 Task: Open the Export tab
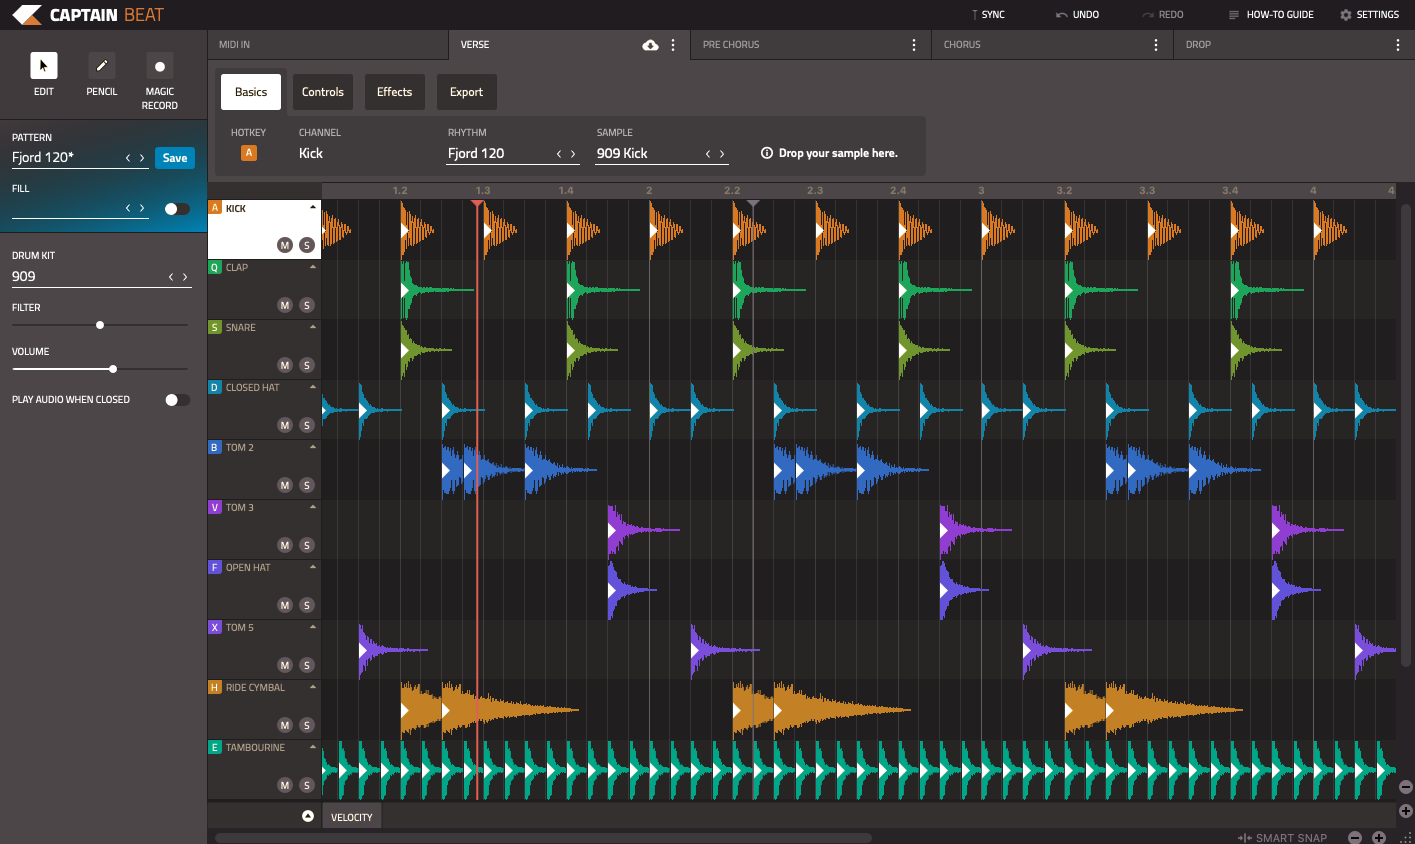point(466,92)
